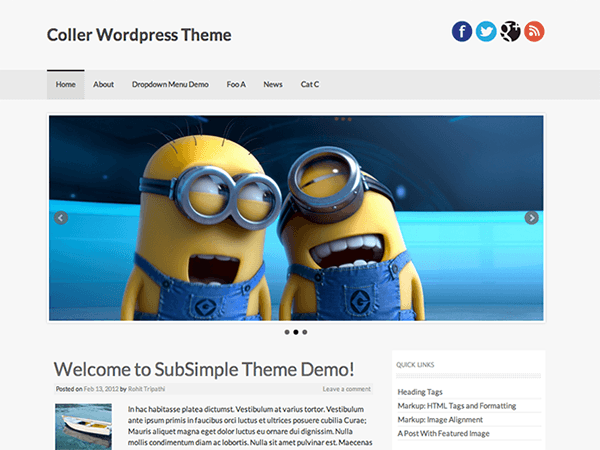This screenshot has height=450, width=600.
Task: Open the Twitter social icon
Action: (486, 31)
